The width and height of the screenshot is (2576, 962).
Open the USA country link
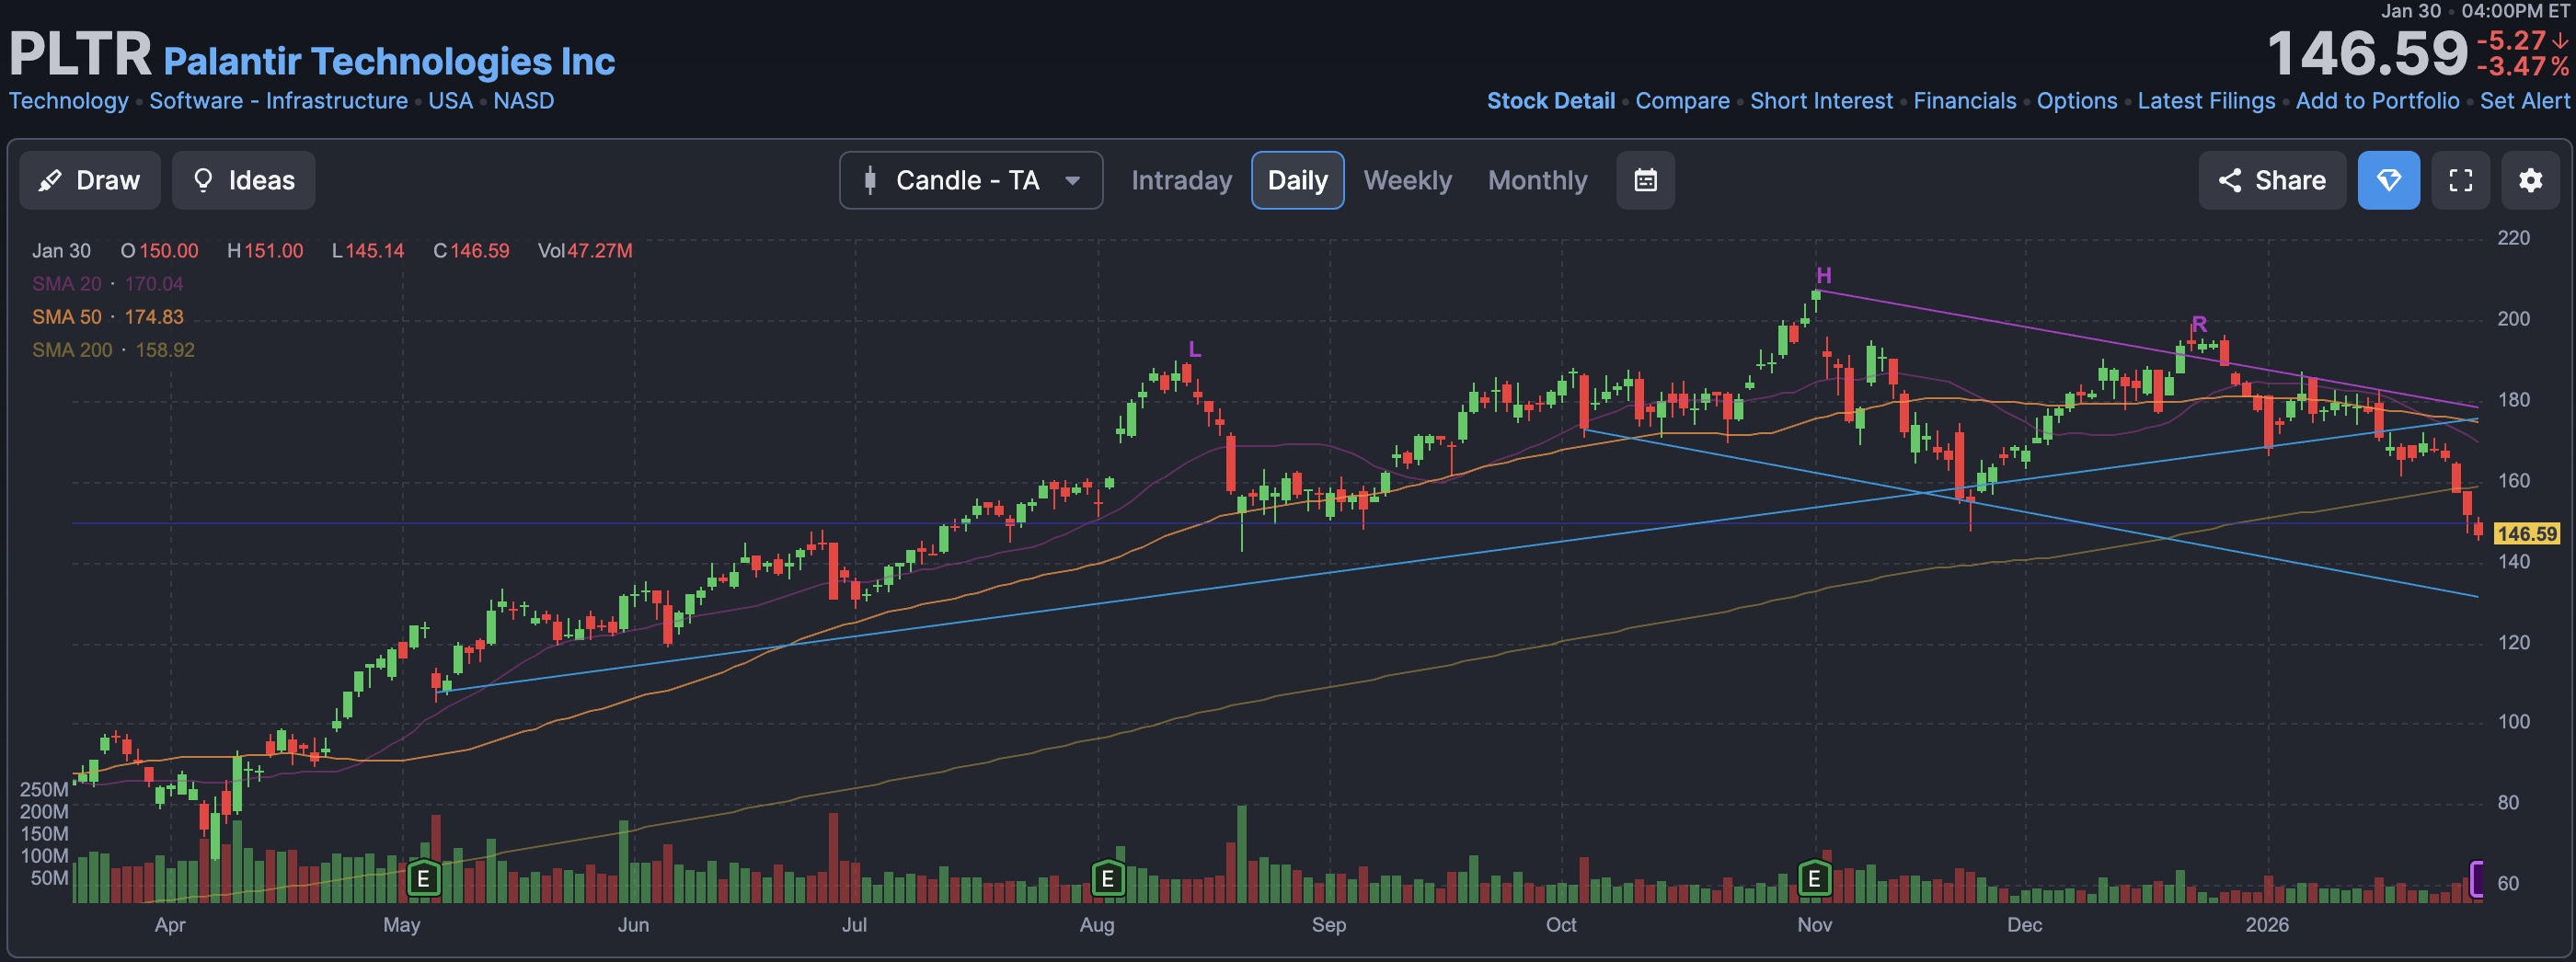450,101
